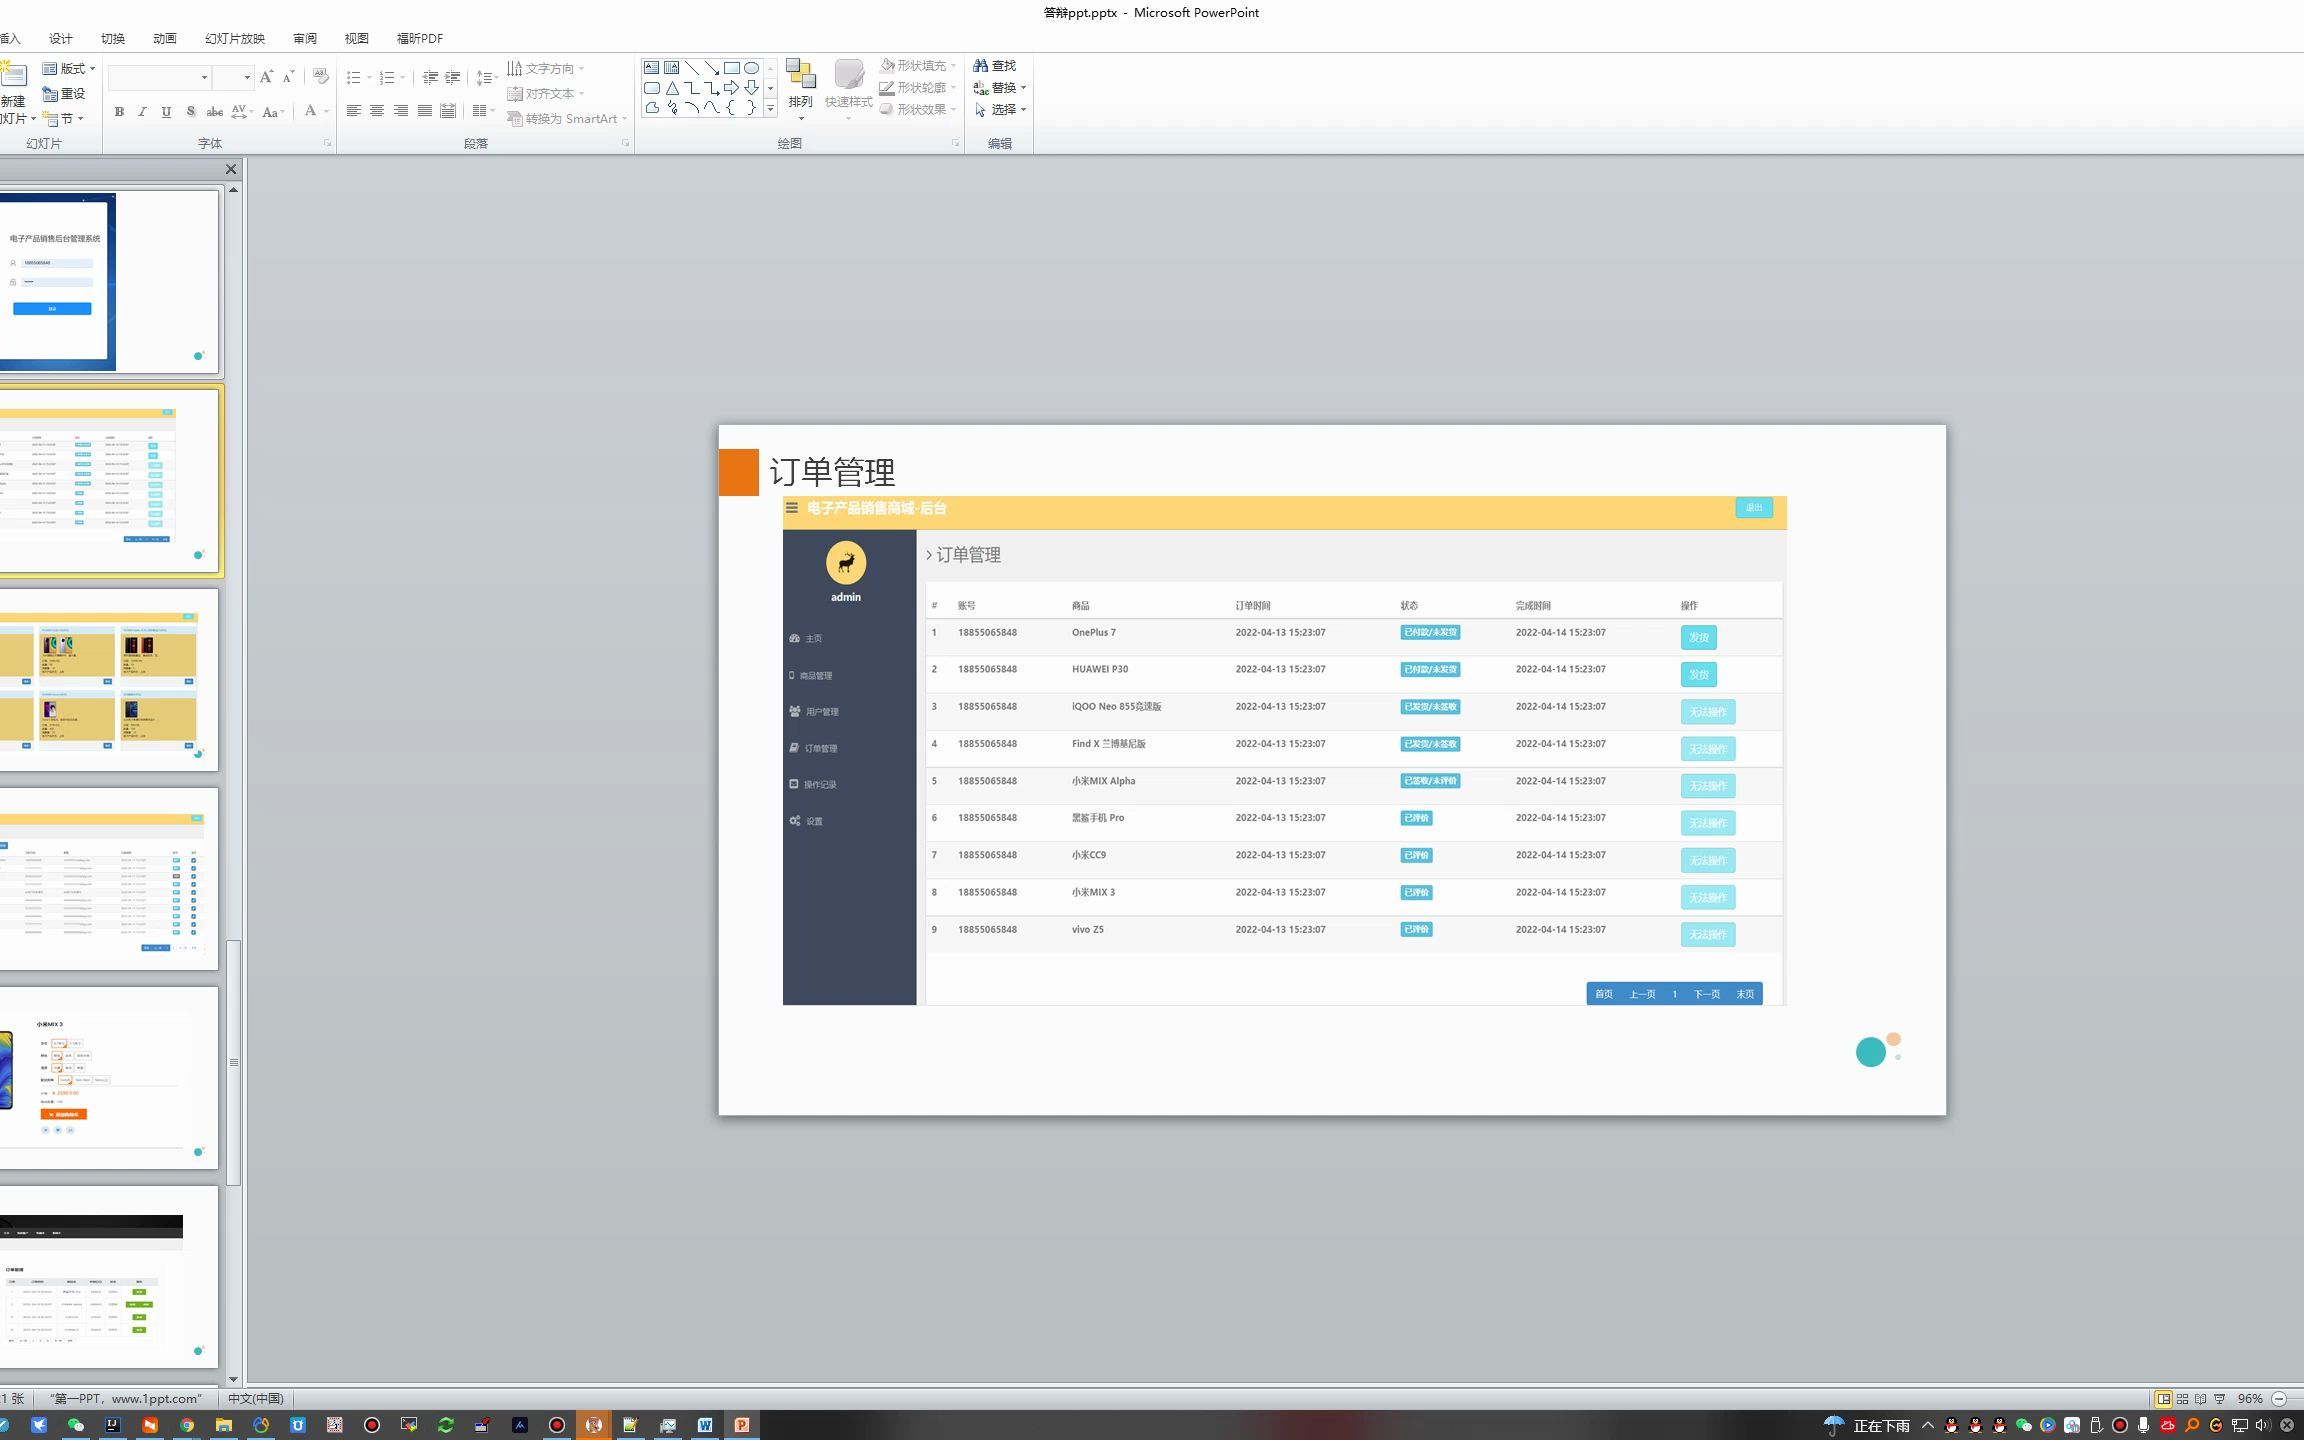
Task: Center-align the paragraph text
Action: click(377, 111)
